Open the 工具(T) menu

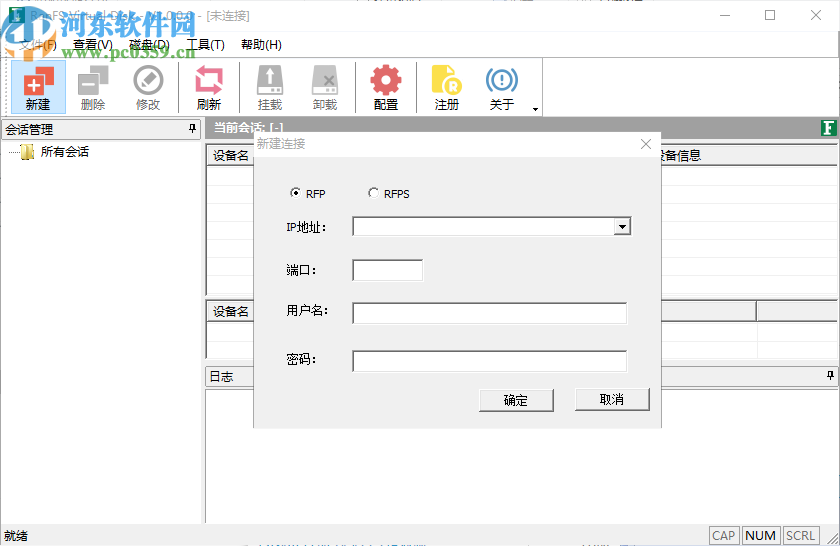[205, 45]
